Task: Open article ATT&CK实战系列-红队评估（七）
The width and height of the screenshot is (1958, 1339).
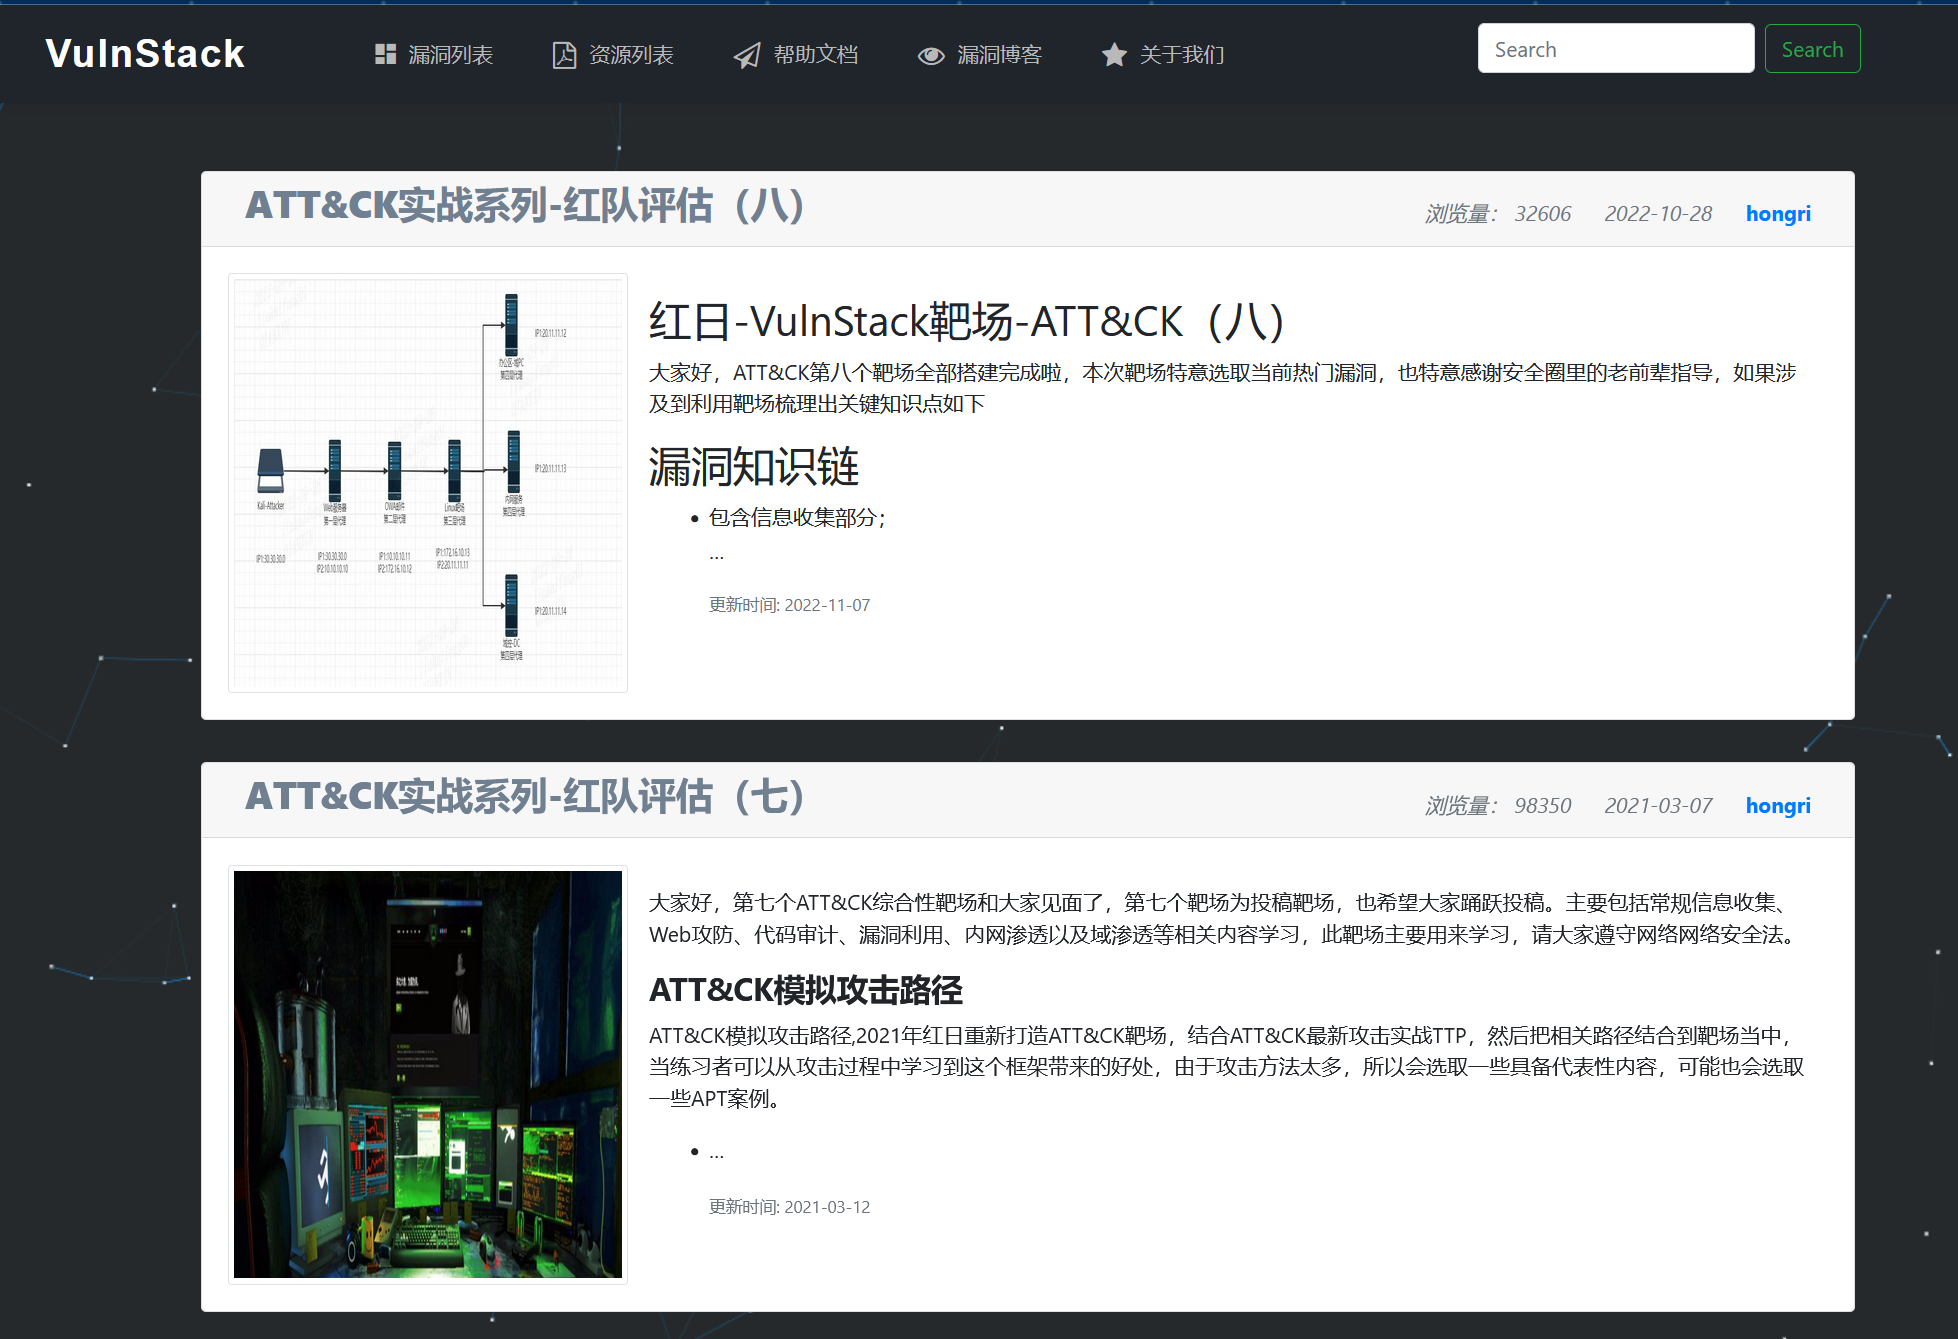Action: click(525, 797)
